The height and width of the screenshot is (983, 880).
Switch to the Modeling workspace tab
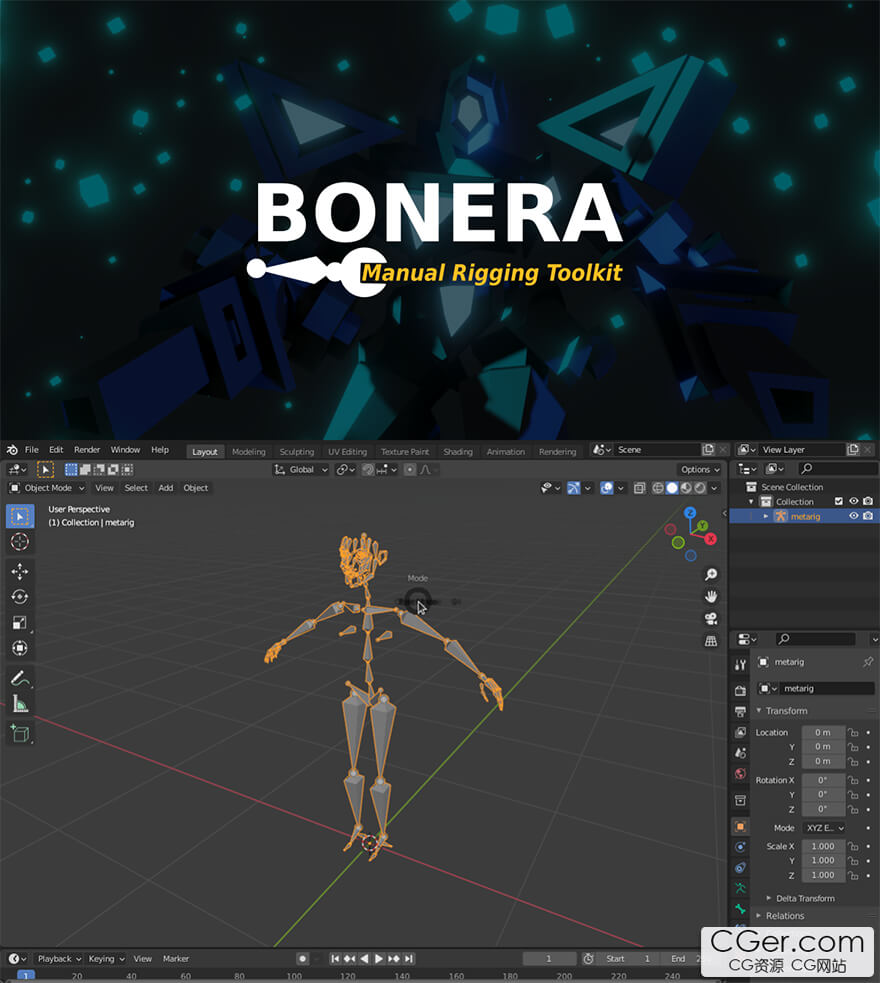[249, 451]
